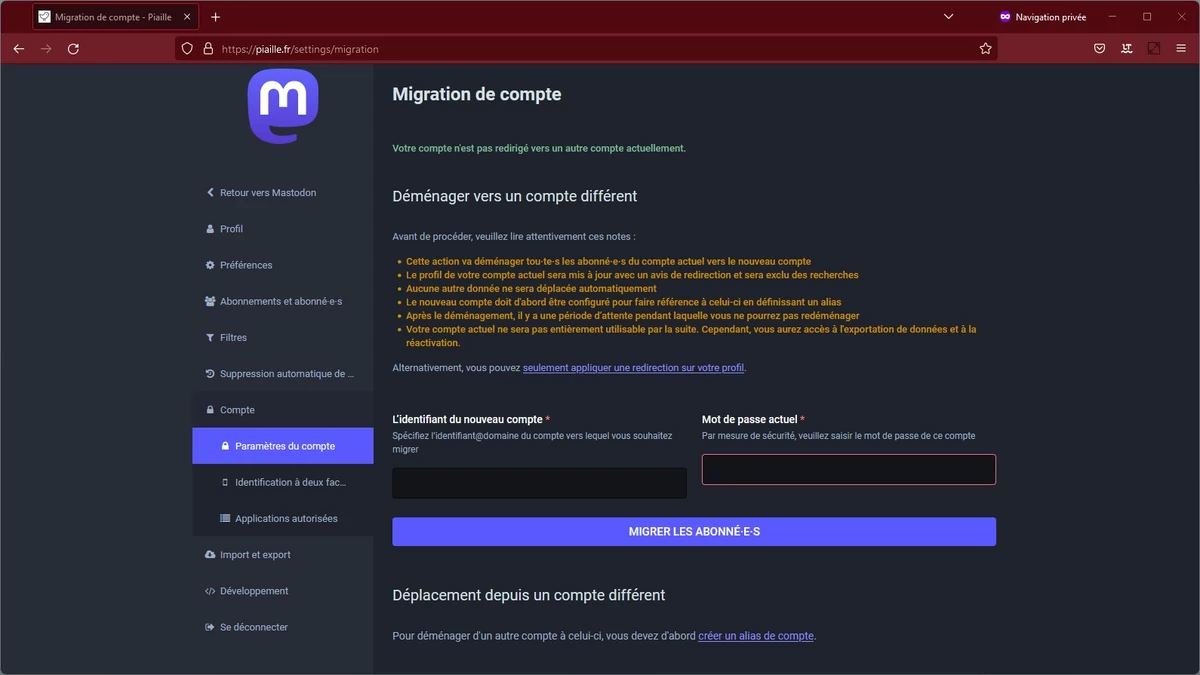The image size is (1200, 675).
Task: Click the code icon beside Développement
Action: tap(210, 591)
